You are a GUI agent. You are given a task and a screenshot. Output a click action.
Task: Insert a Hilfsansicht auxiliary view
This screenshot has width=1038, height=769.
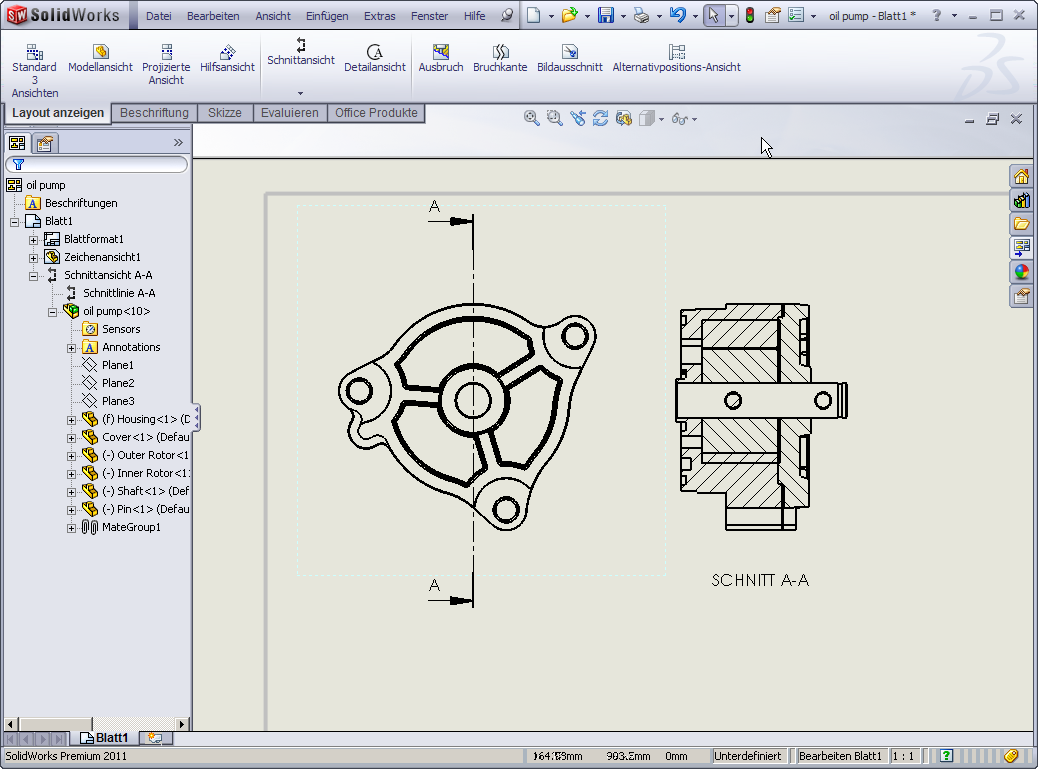click(227, 59)
